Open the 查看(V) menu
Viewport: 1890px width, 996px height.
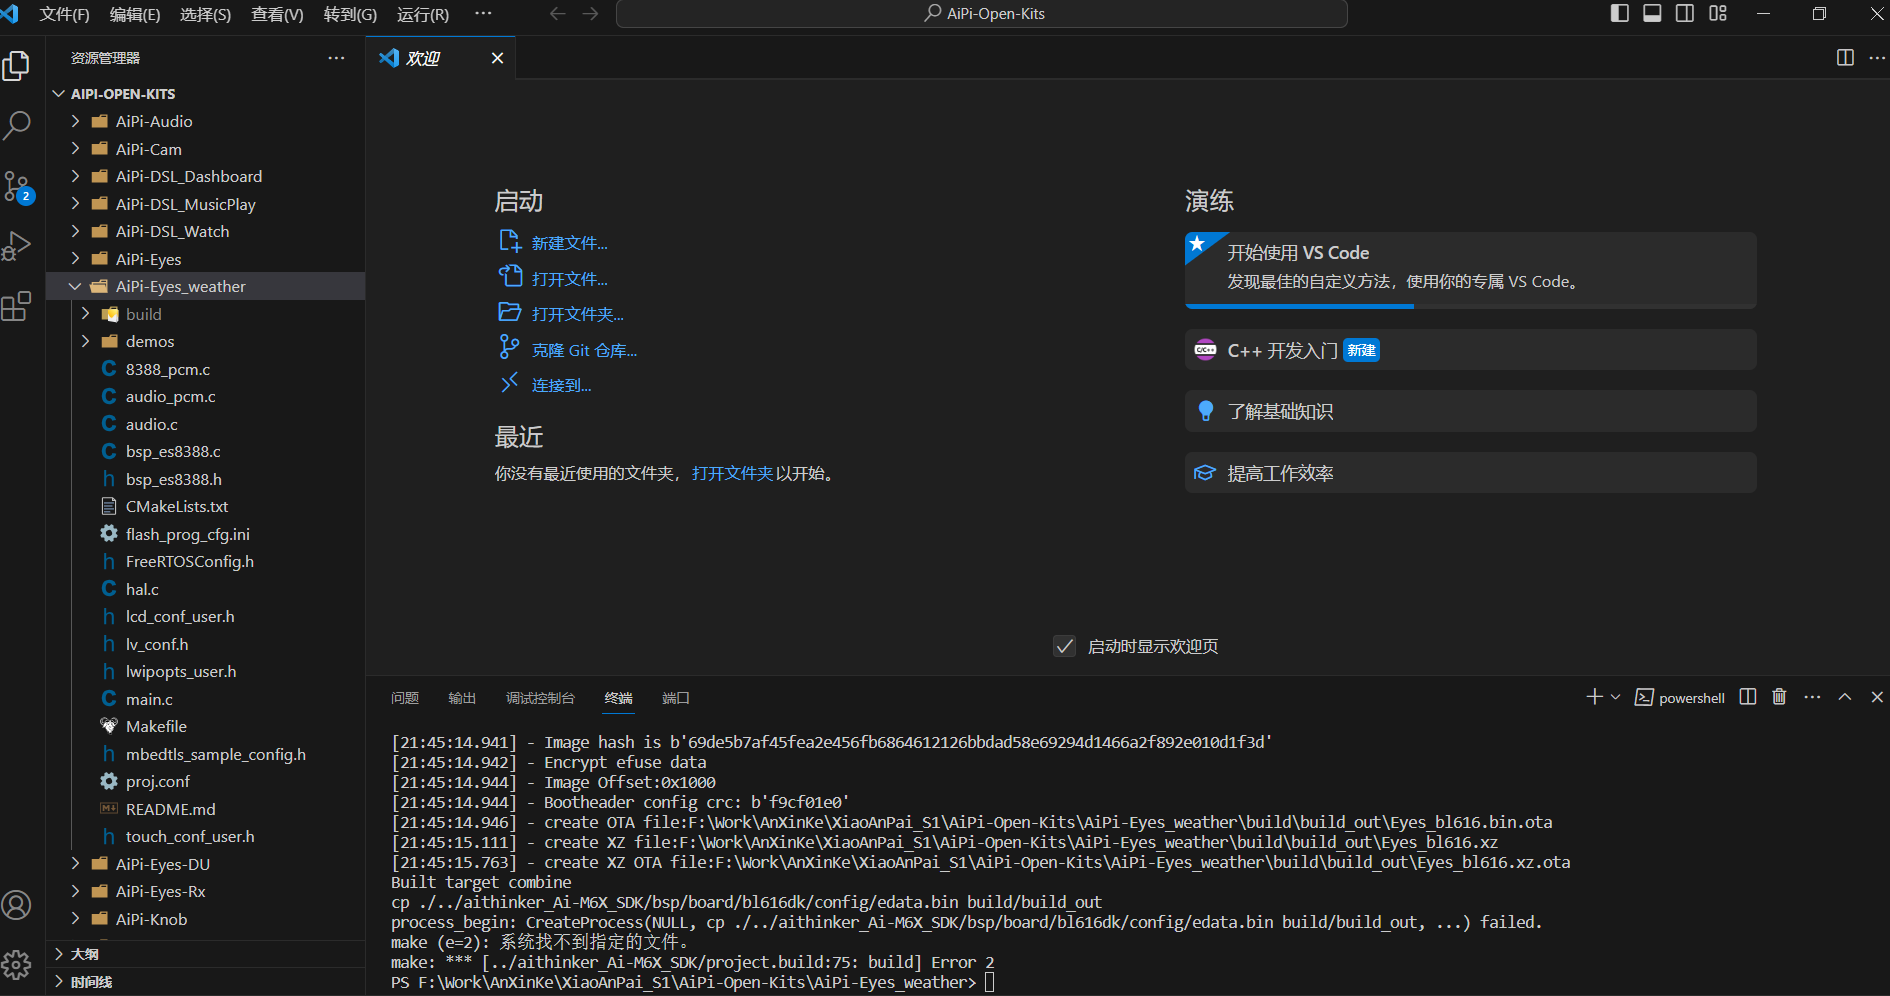(x=277, y=14)
